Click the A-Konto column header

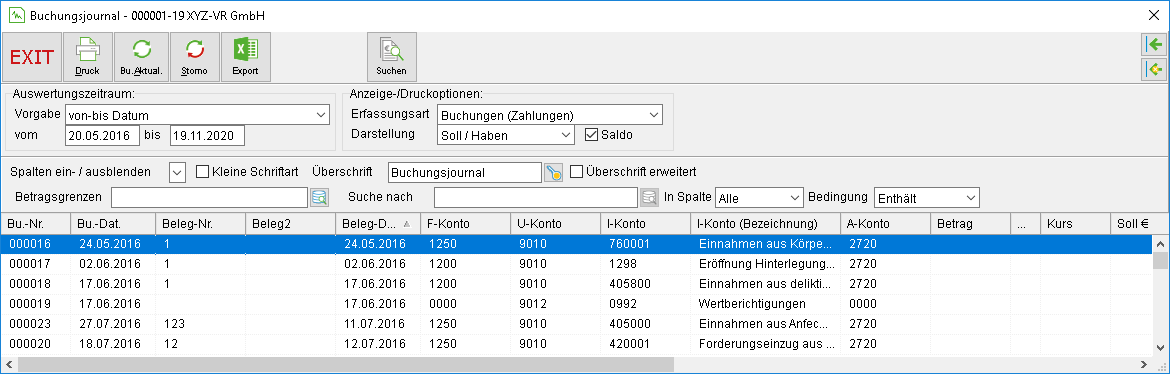885,223
